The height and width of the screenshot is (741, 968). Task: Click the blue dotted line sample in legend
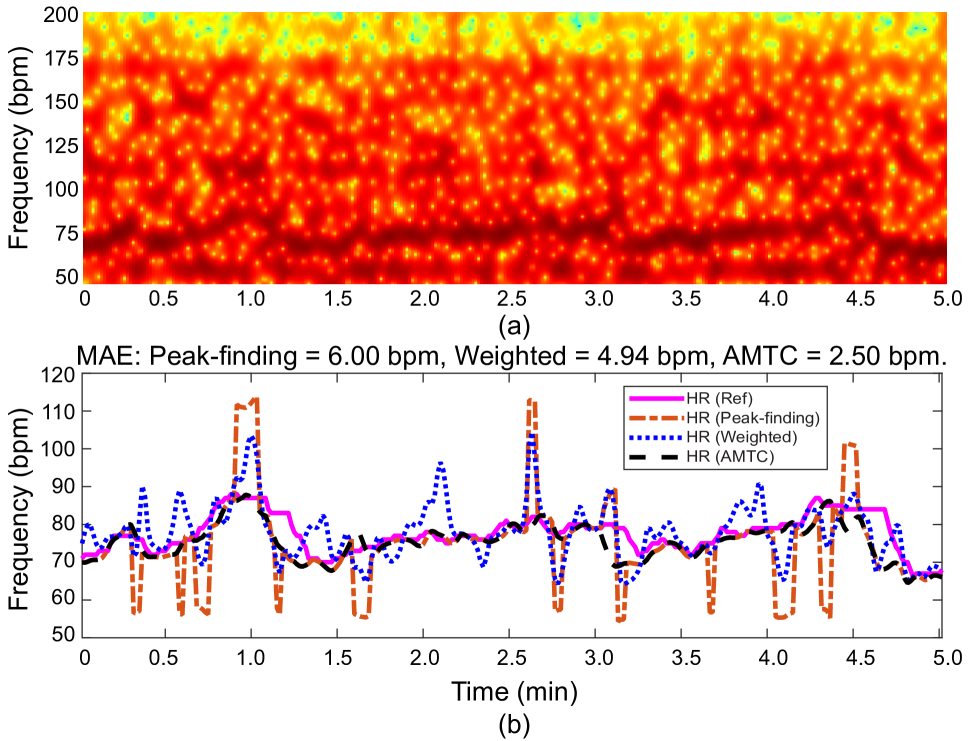click(655, 437)
